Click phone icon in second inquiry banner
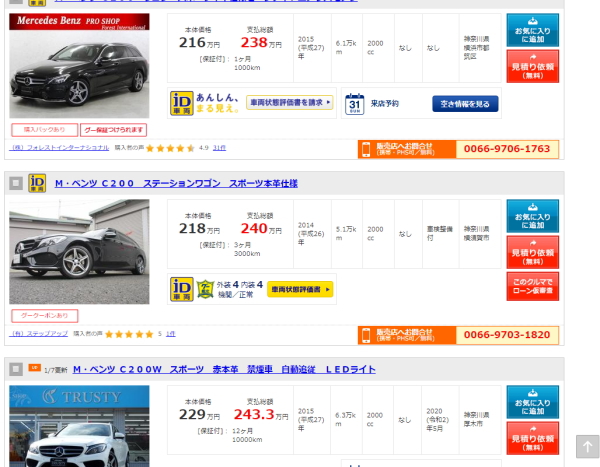Screen dimensions: 600x467 (x=366, y=335)
